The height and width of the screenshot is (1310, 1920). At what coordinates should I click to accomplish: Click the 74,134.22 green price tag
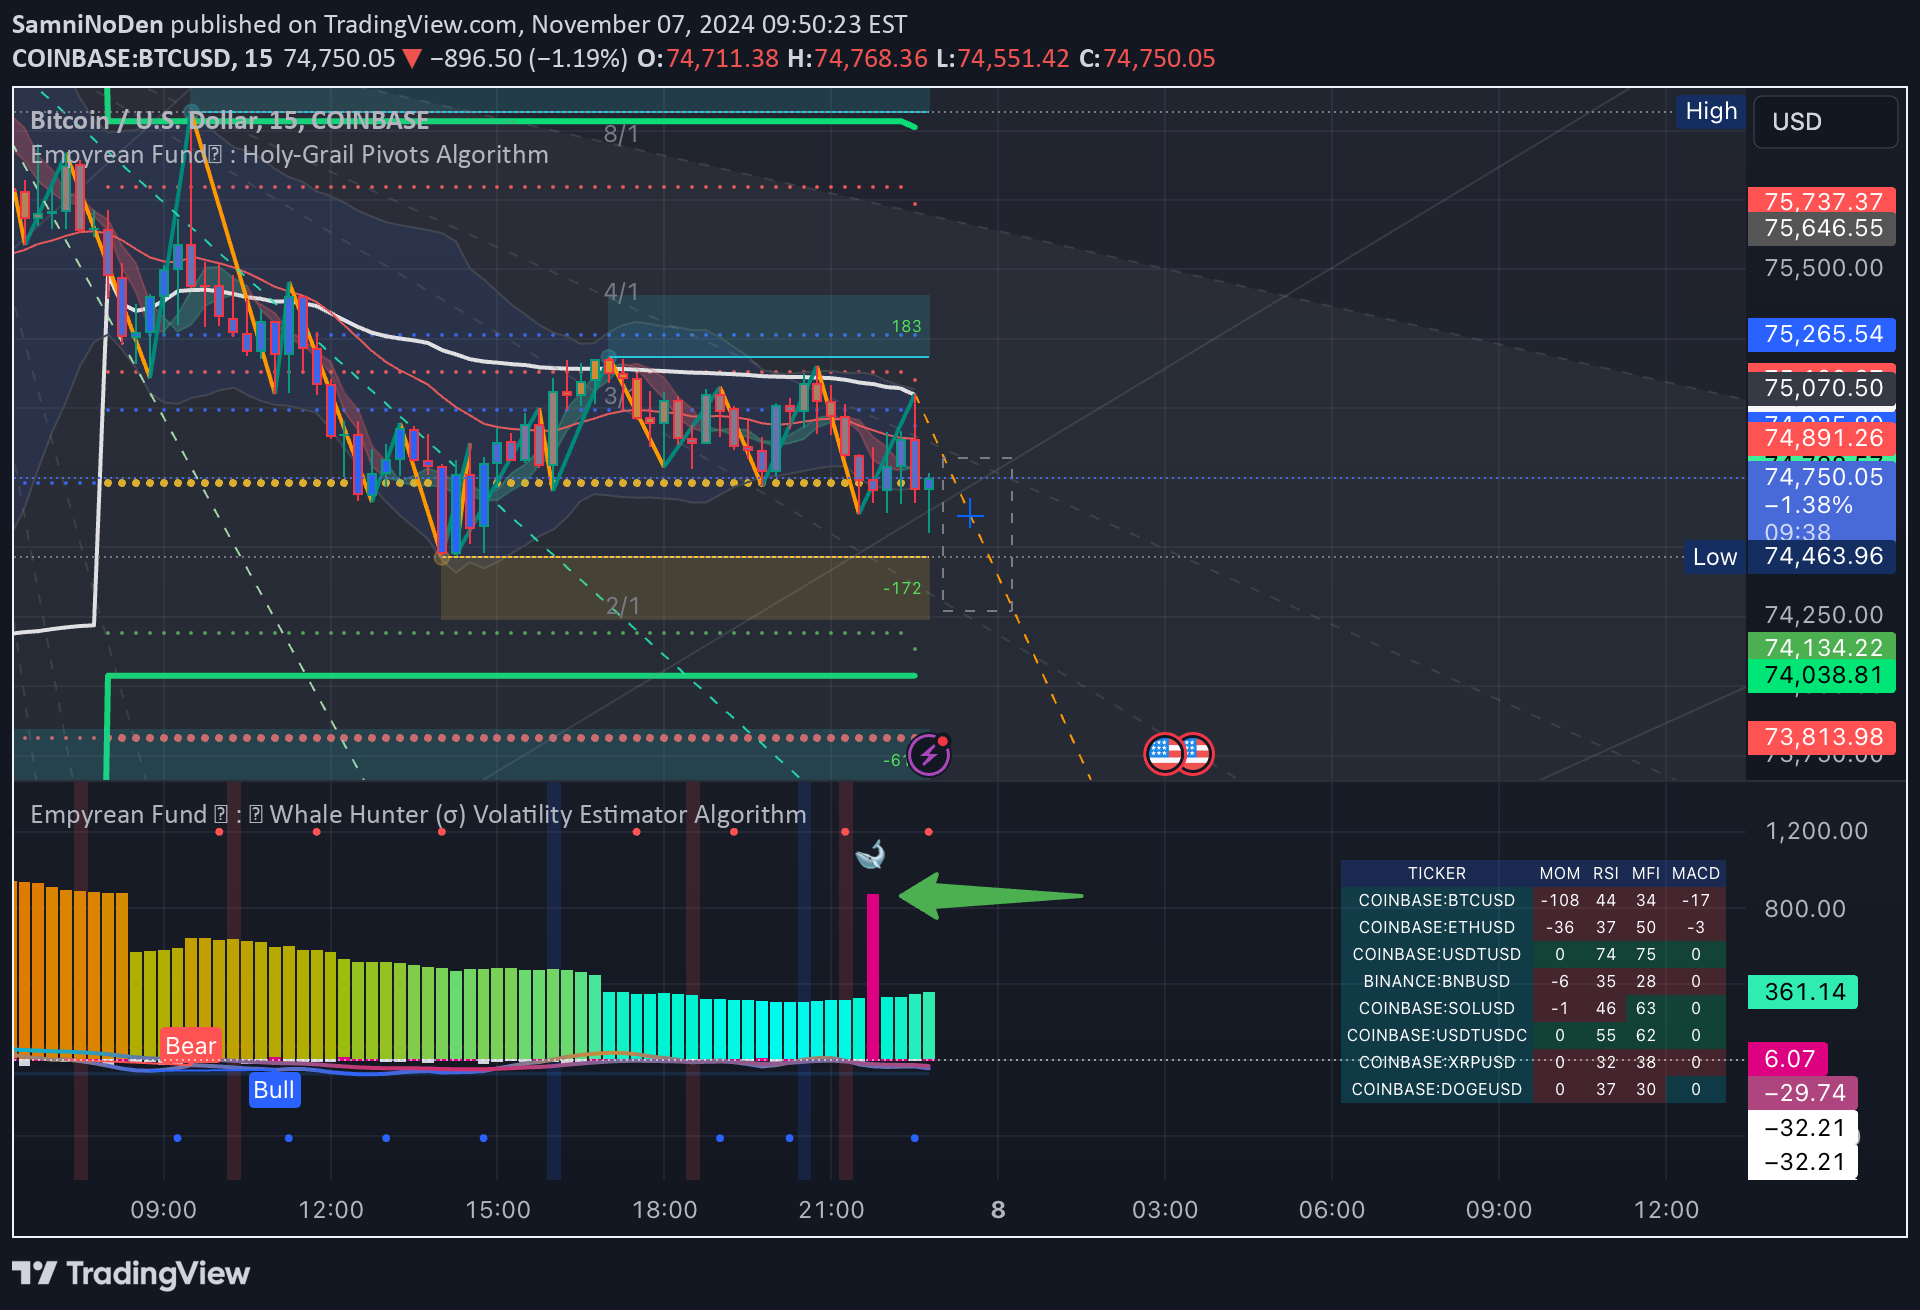coord(1822,647)
